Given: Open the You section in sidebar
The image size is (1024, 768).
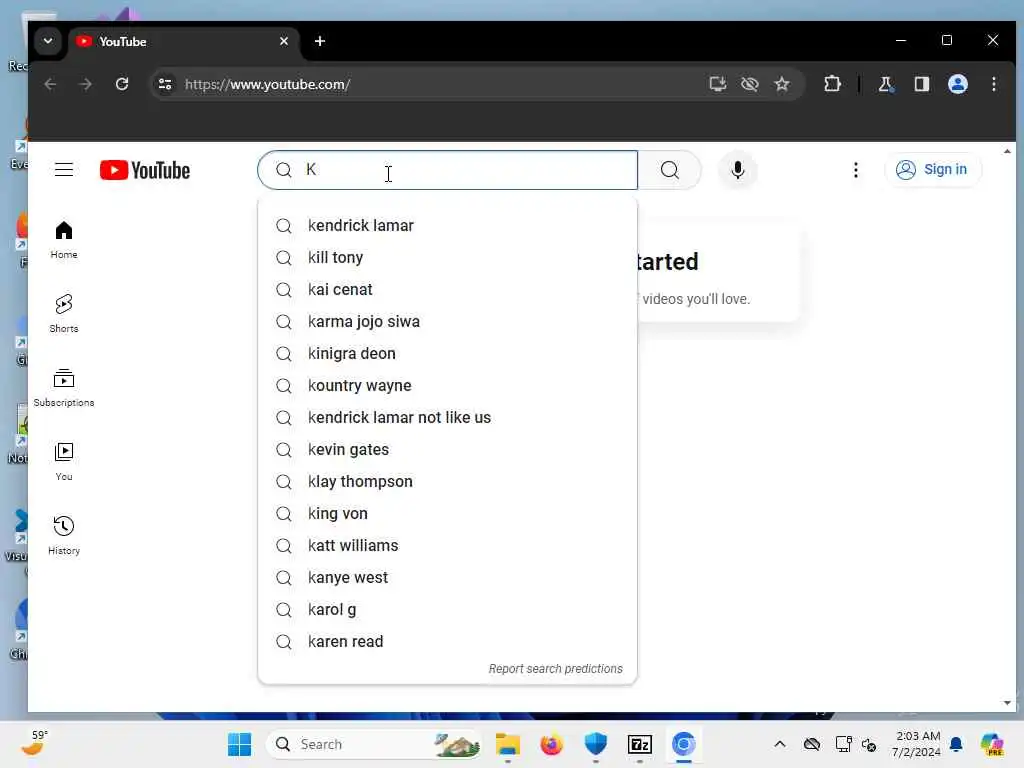Looking at the screenshot, I should [x=64, y=462].
